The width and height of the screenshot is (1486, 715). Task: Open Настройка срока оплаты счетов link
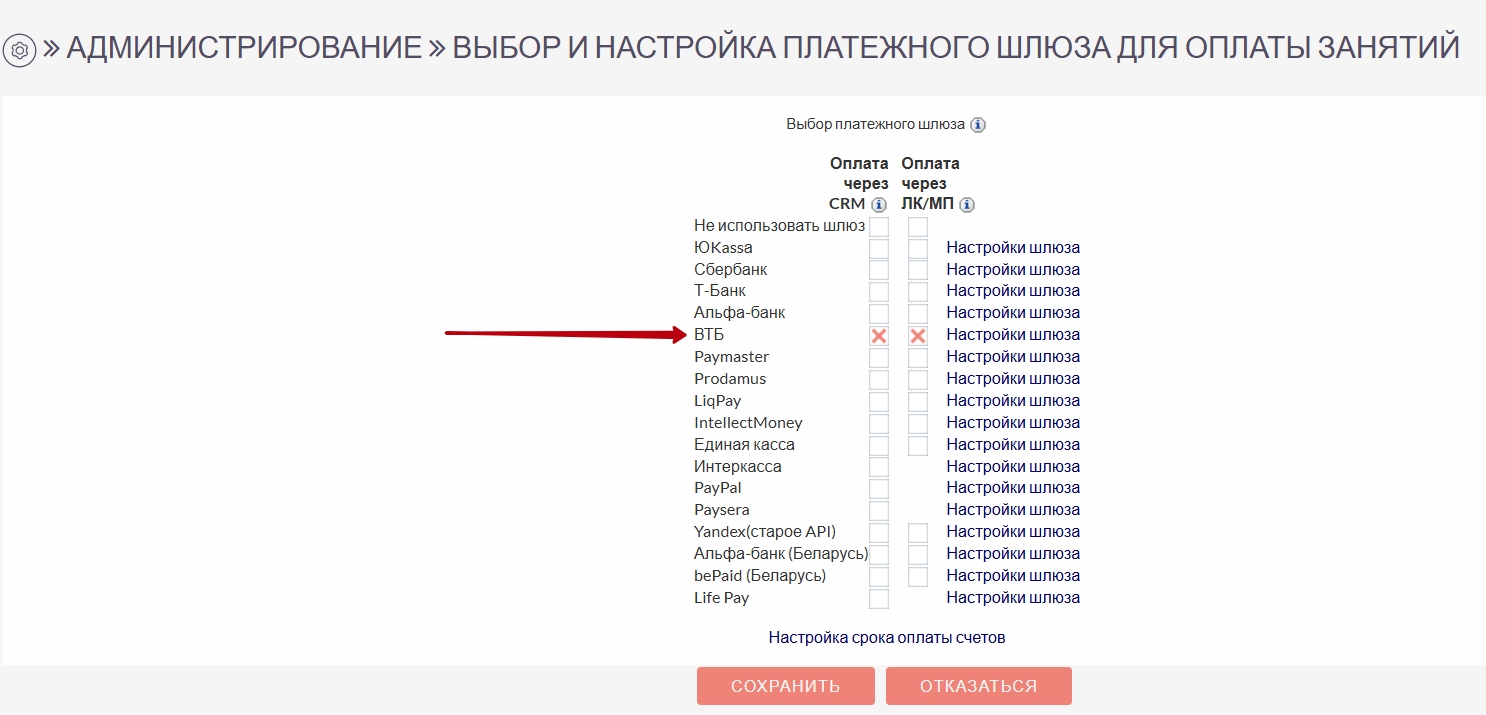887,638
